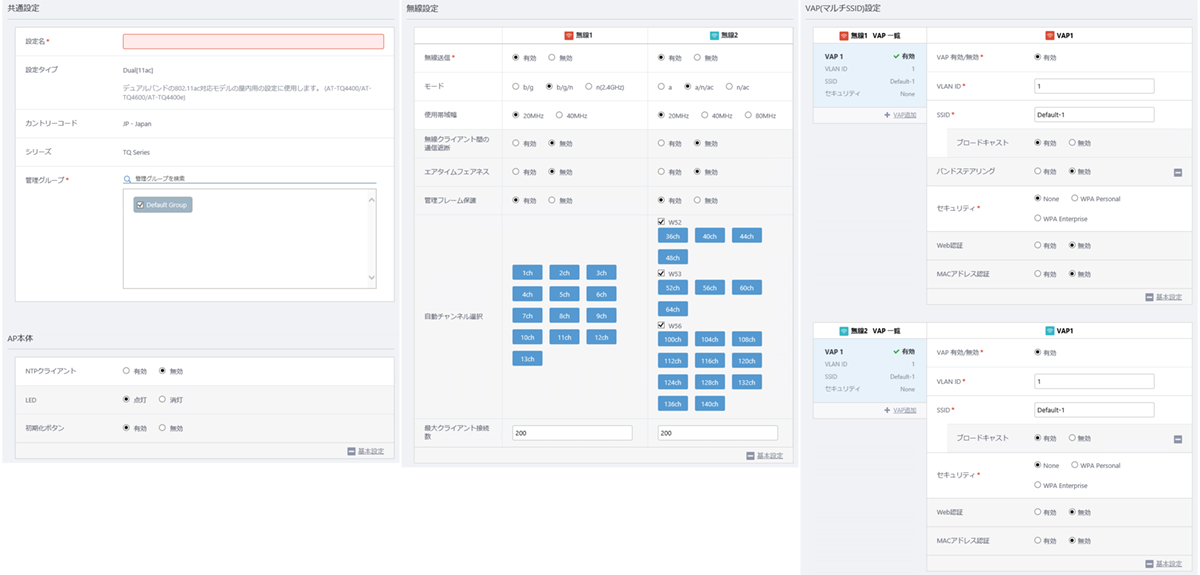
Task: Click the magnifier icon in 管理グループ search
Action: coord(128,178)
